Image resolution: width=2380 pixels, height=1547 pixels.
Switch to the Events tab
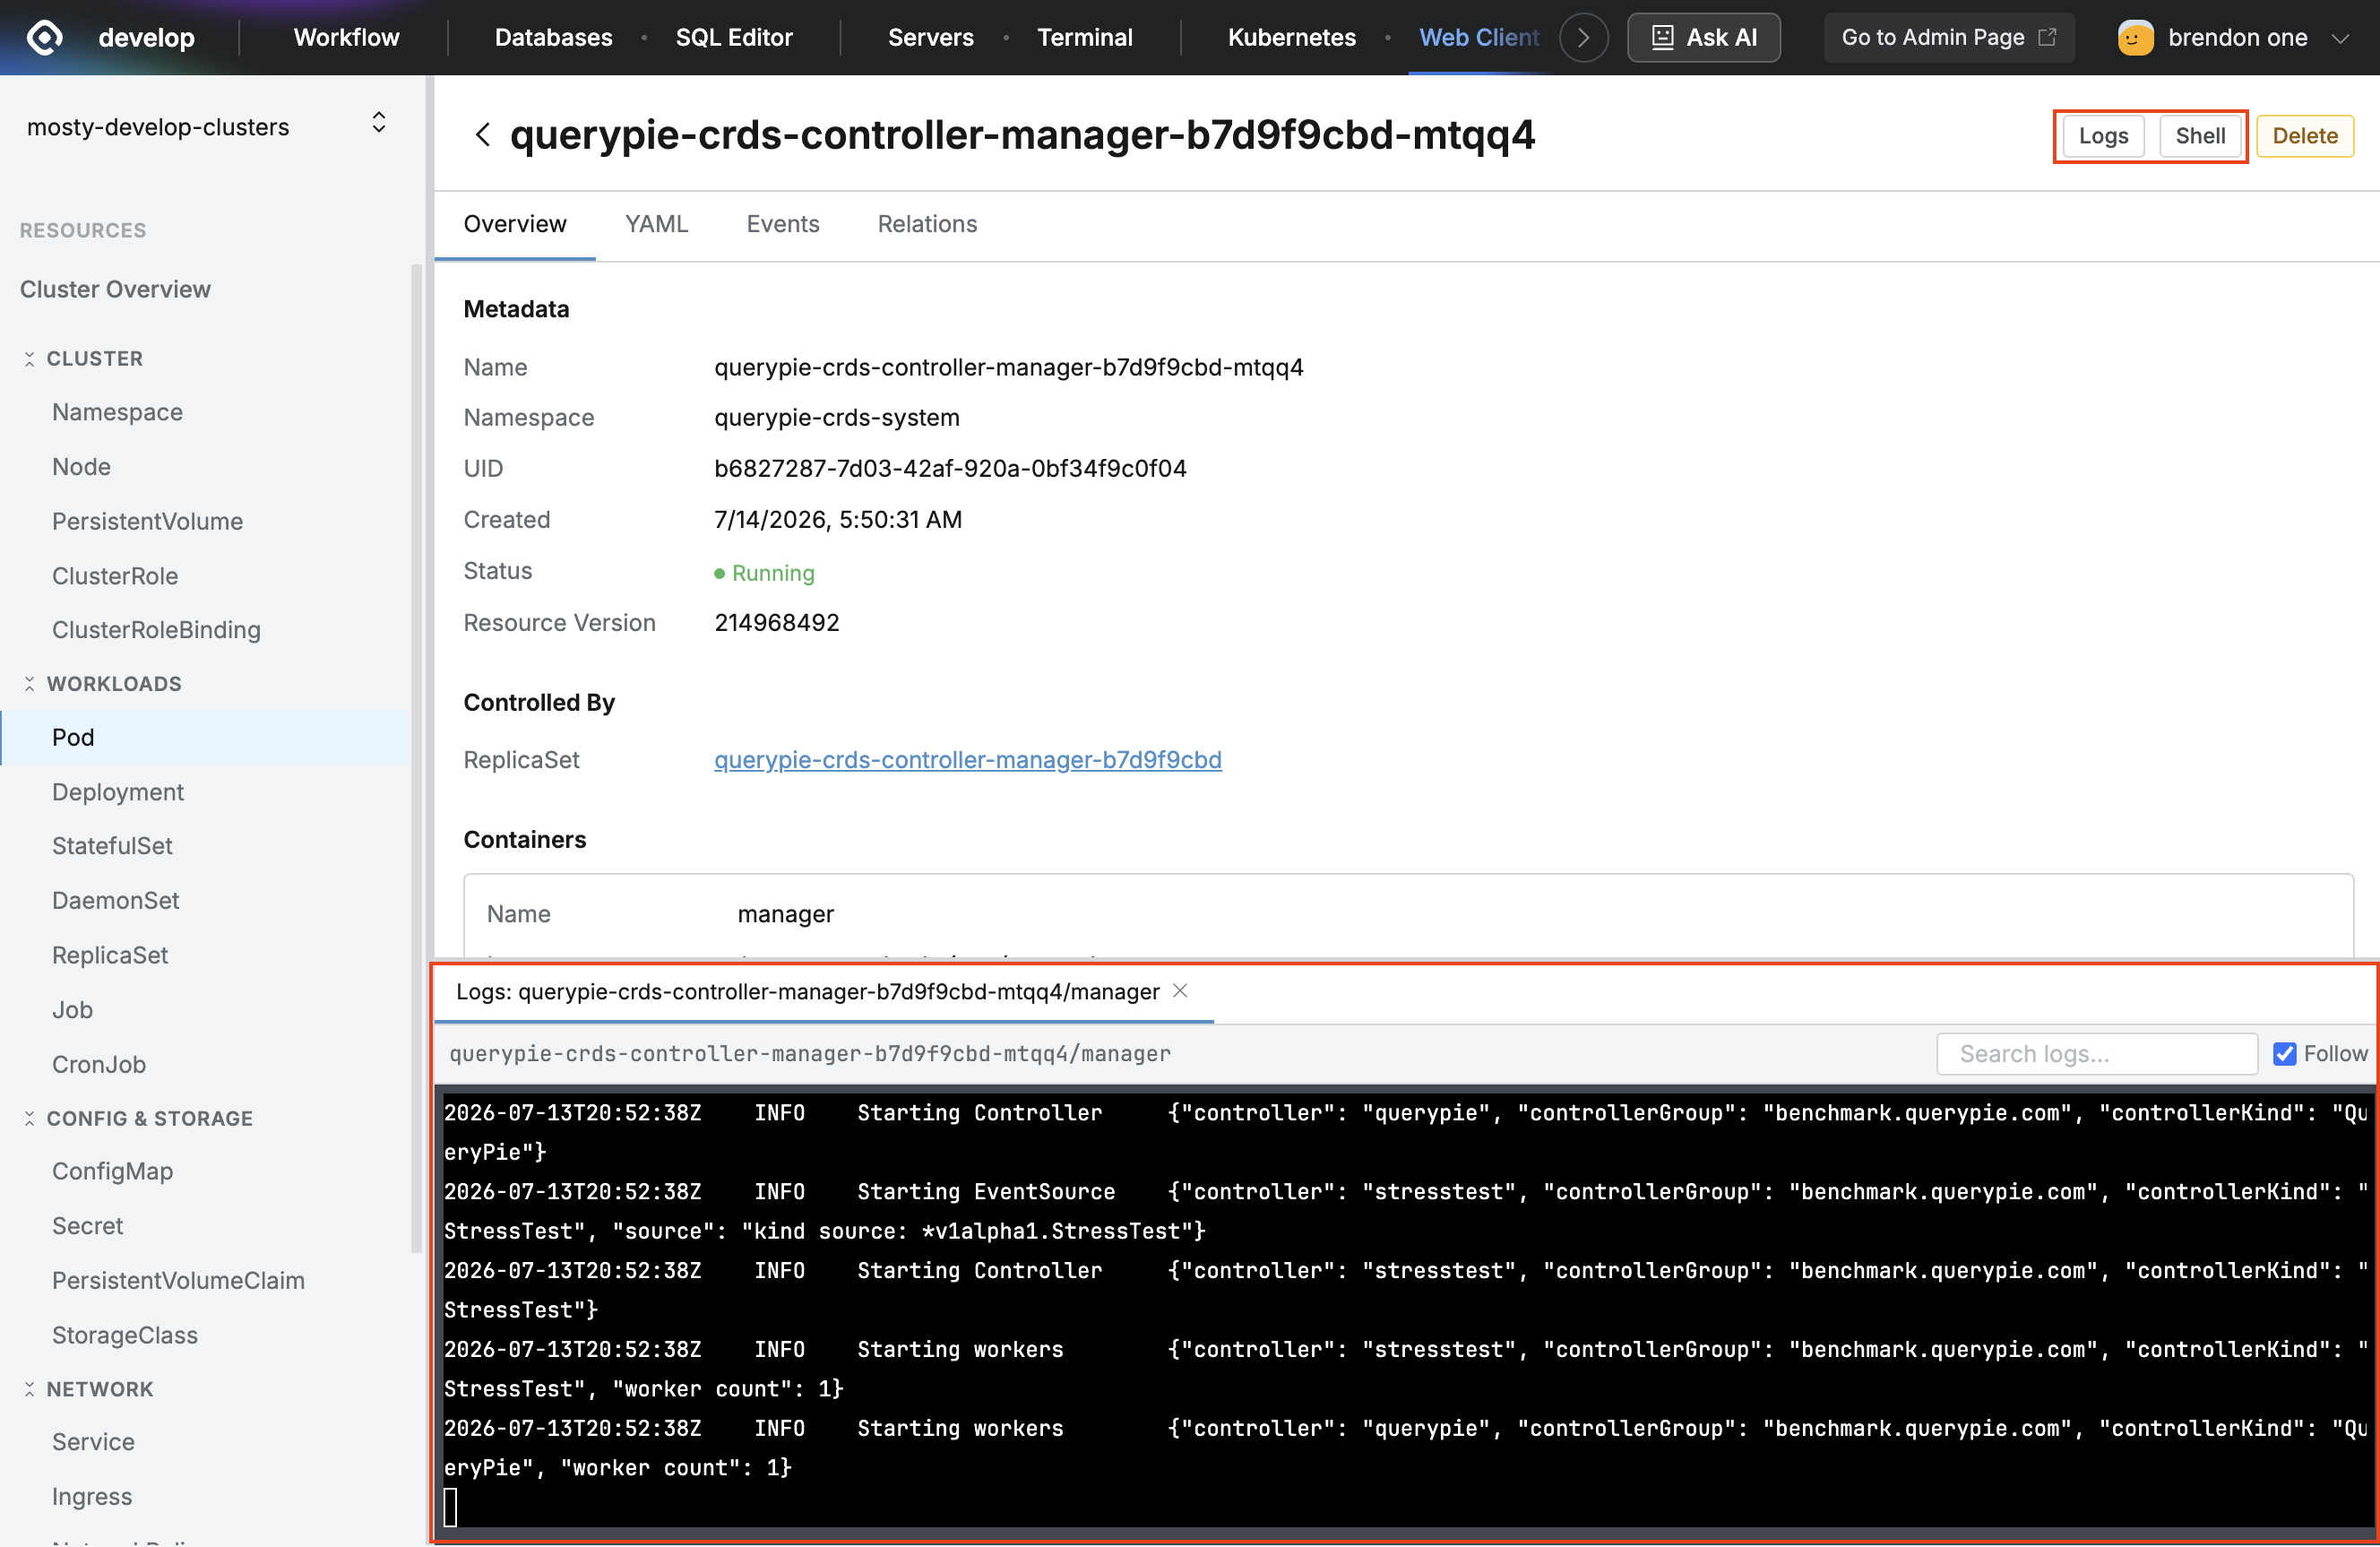coord(782,223)
